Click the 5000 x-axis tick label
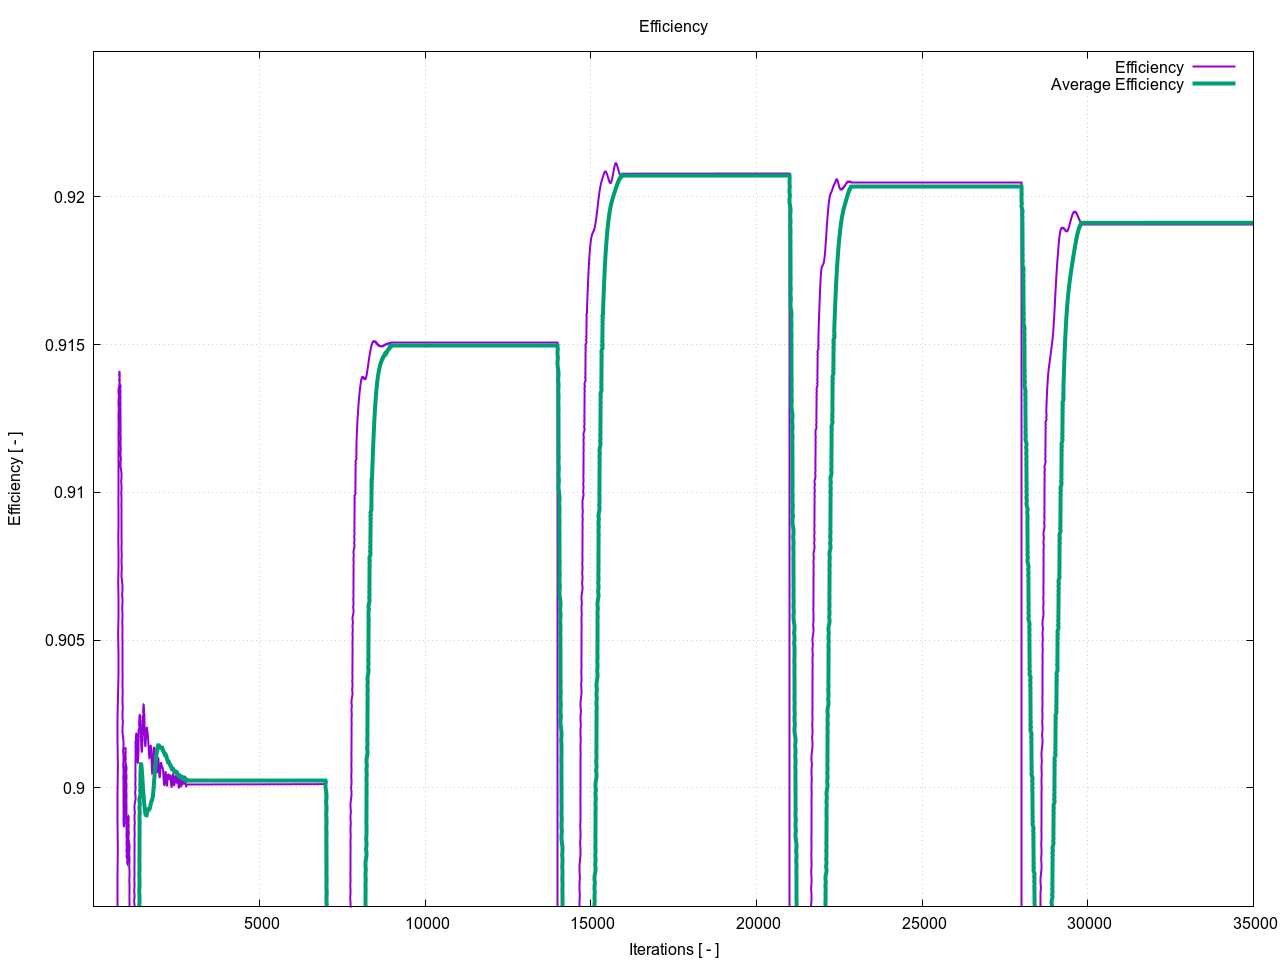 point(261,923)
